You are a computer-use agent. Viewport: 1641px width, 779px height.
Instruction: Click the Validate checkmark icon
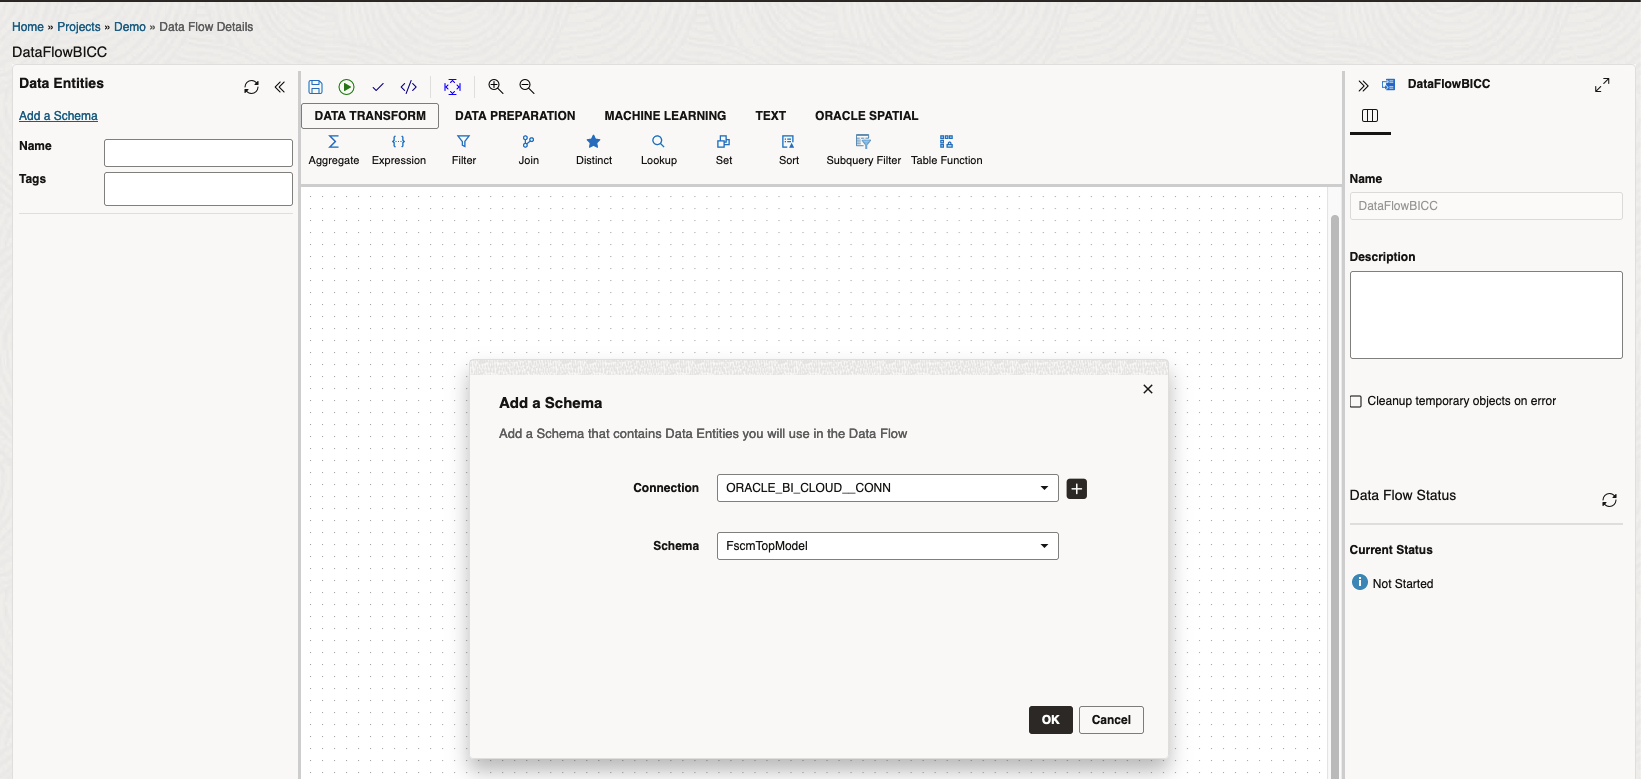pos(378,87)
